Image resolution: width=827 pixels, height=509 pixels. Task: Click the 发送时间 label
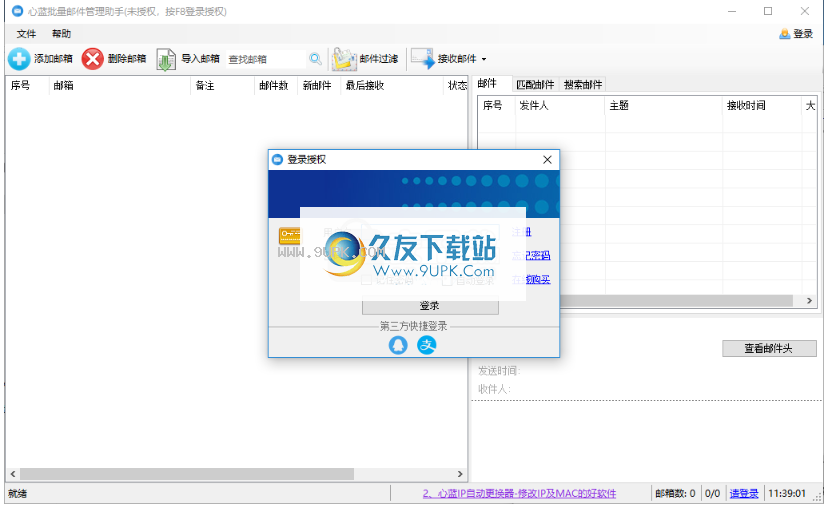pyautogui.click(x=499, y=371)
